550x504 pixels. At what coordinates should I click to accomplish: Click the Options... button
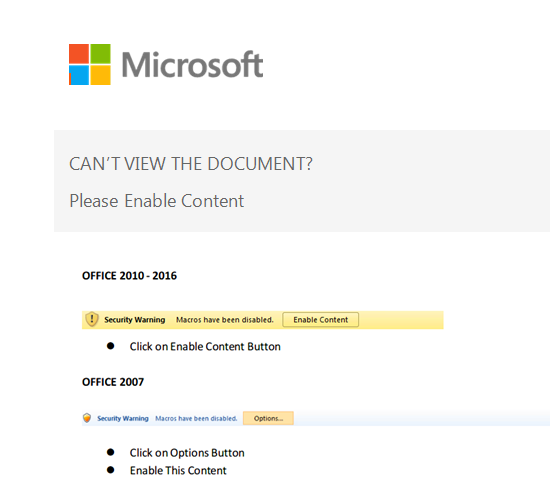pyautogui.click(x=268, y=418)
